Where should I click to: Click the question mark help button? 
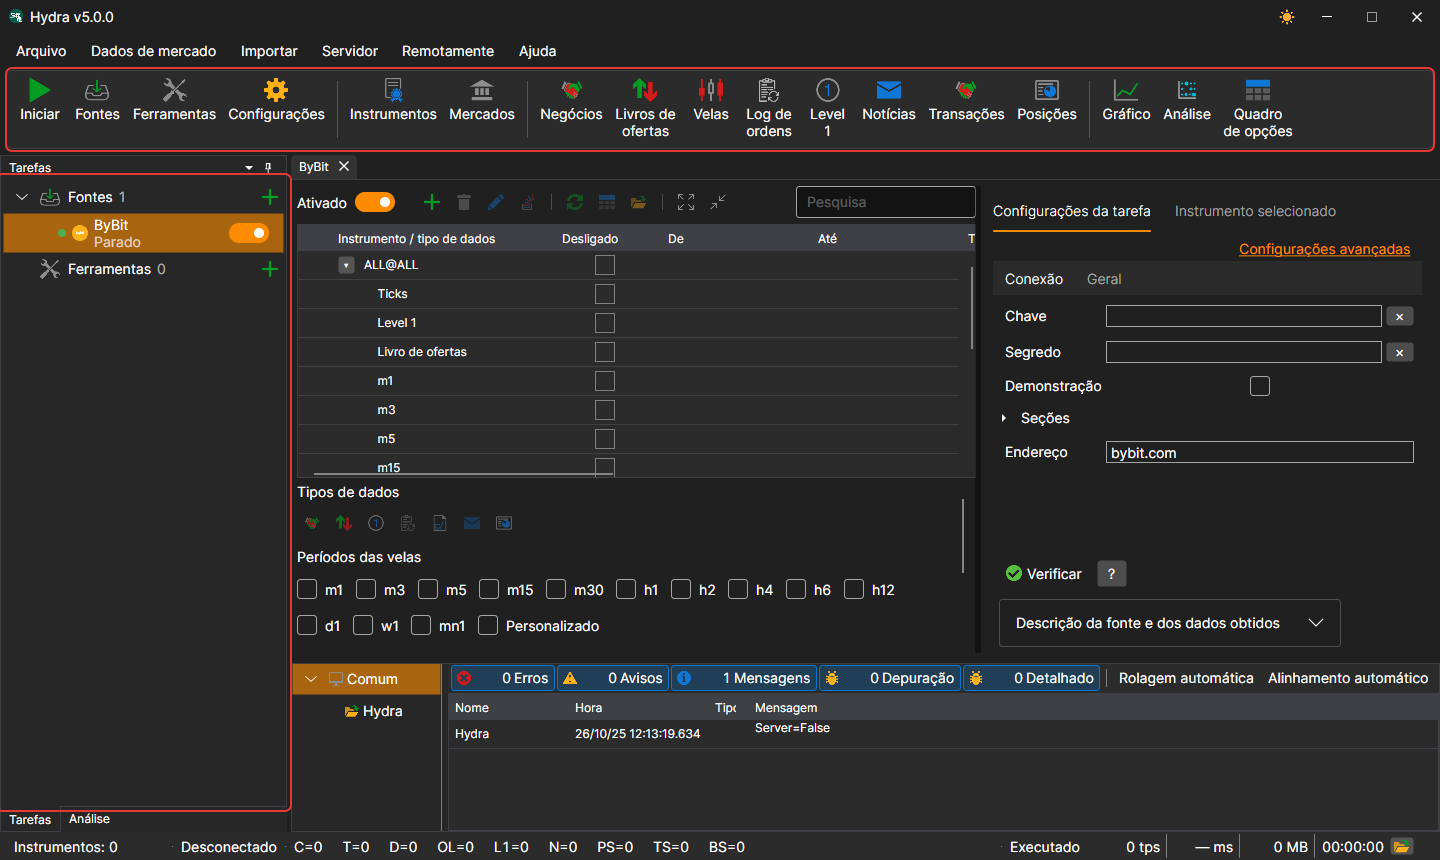tap(1111, 573)
